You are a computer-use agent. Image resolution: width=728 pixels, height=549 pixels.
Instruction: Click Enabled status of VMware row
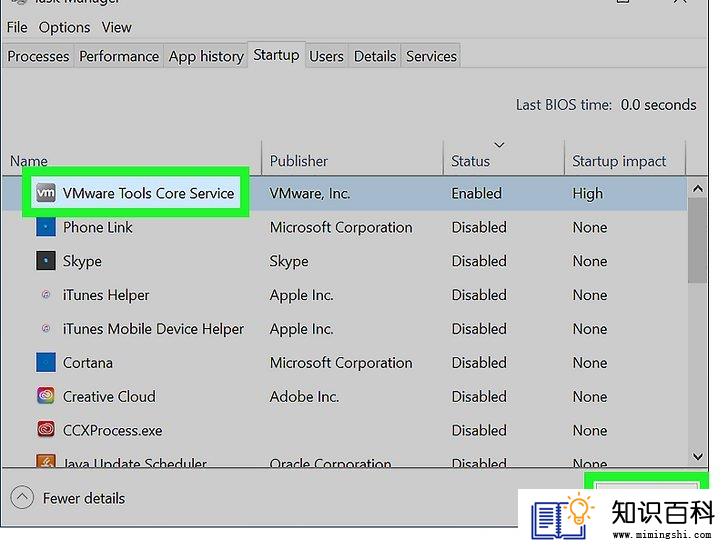click(x=476, y=193)
